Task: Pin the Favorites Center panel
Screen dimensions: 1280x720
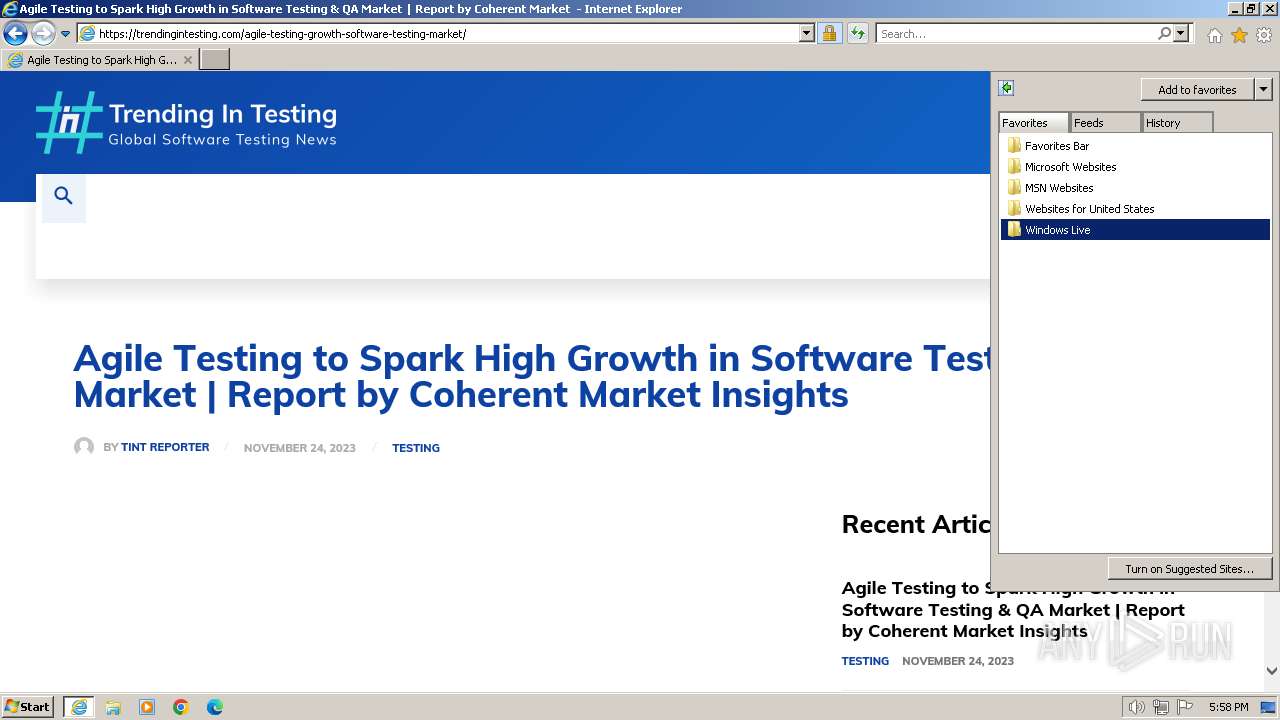Action: coord(1007,88)
